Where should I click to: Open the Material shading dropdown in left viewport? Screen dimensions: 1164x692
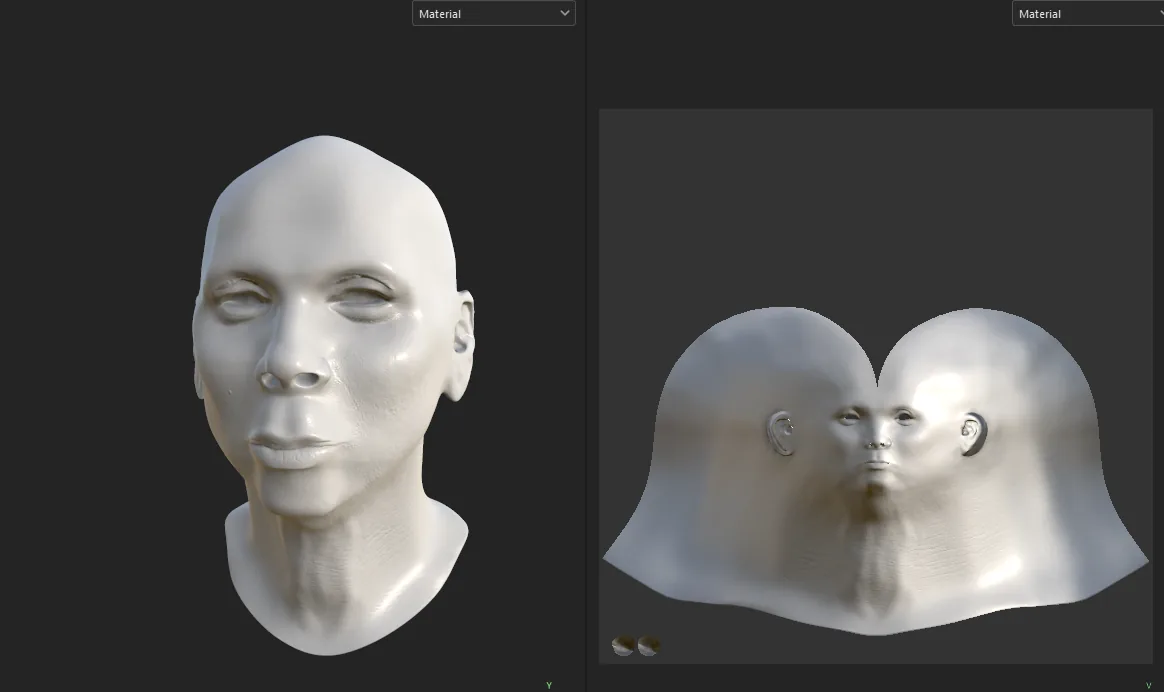(x=493, y=13)
